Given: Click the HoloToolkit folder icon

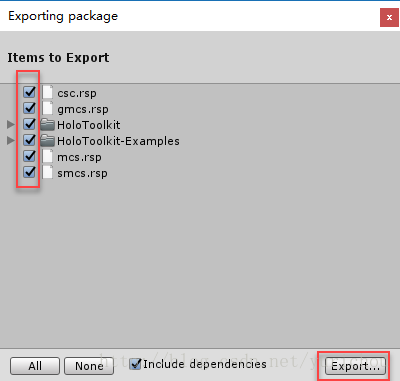Looking at the screenshot, I should tap(47, 125).
